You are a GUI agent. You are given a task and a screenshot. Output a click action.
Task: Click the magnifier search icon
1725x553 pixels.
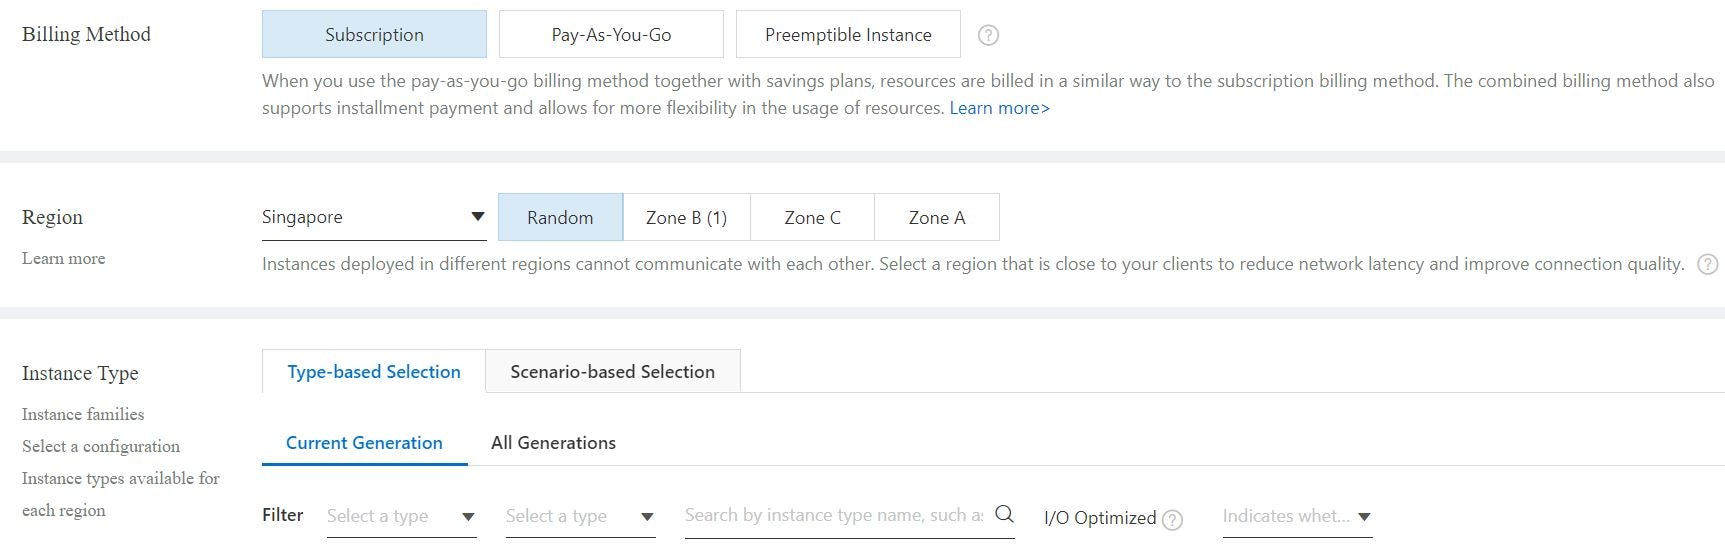(x=1005, y=514)
